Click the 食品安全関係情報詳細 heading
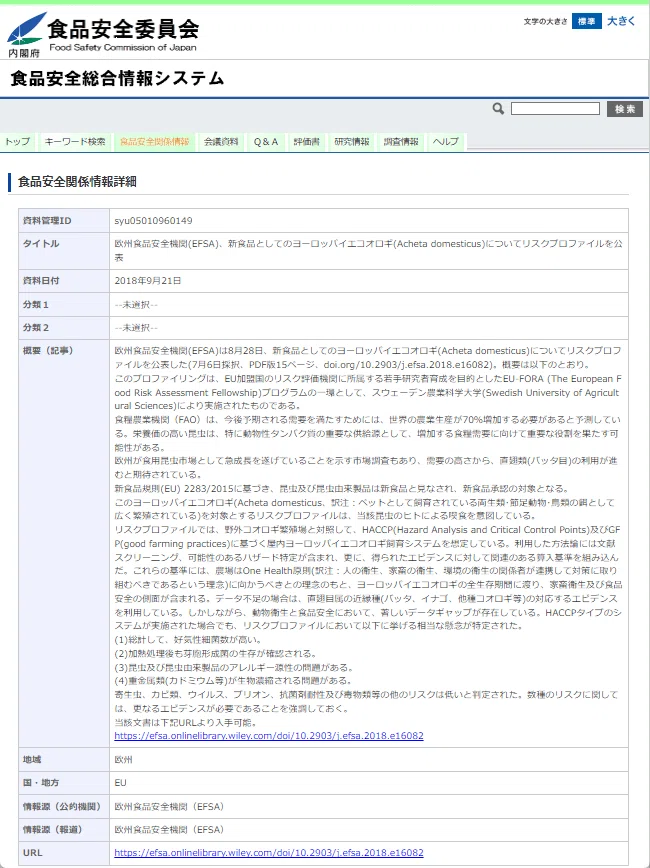 click(77, 182)
